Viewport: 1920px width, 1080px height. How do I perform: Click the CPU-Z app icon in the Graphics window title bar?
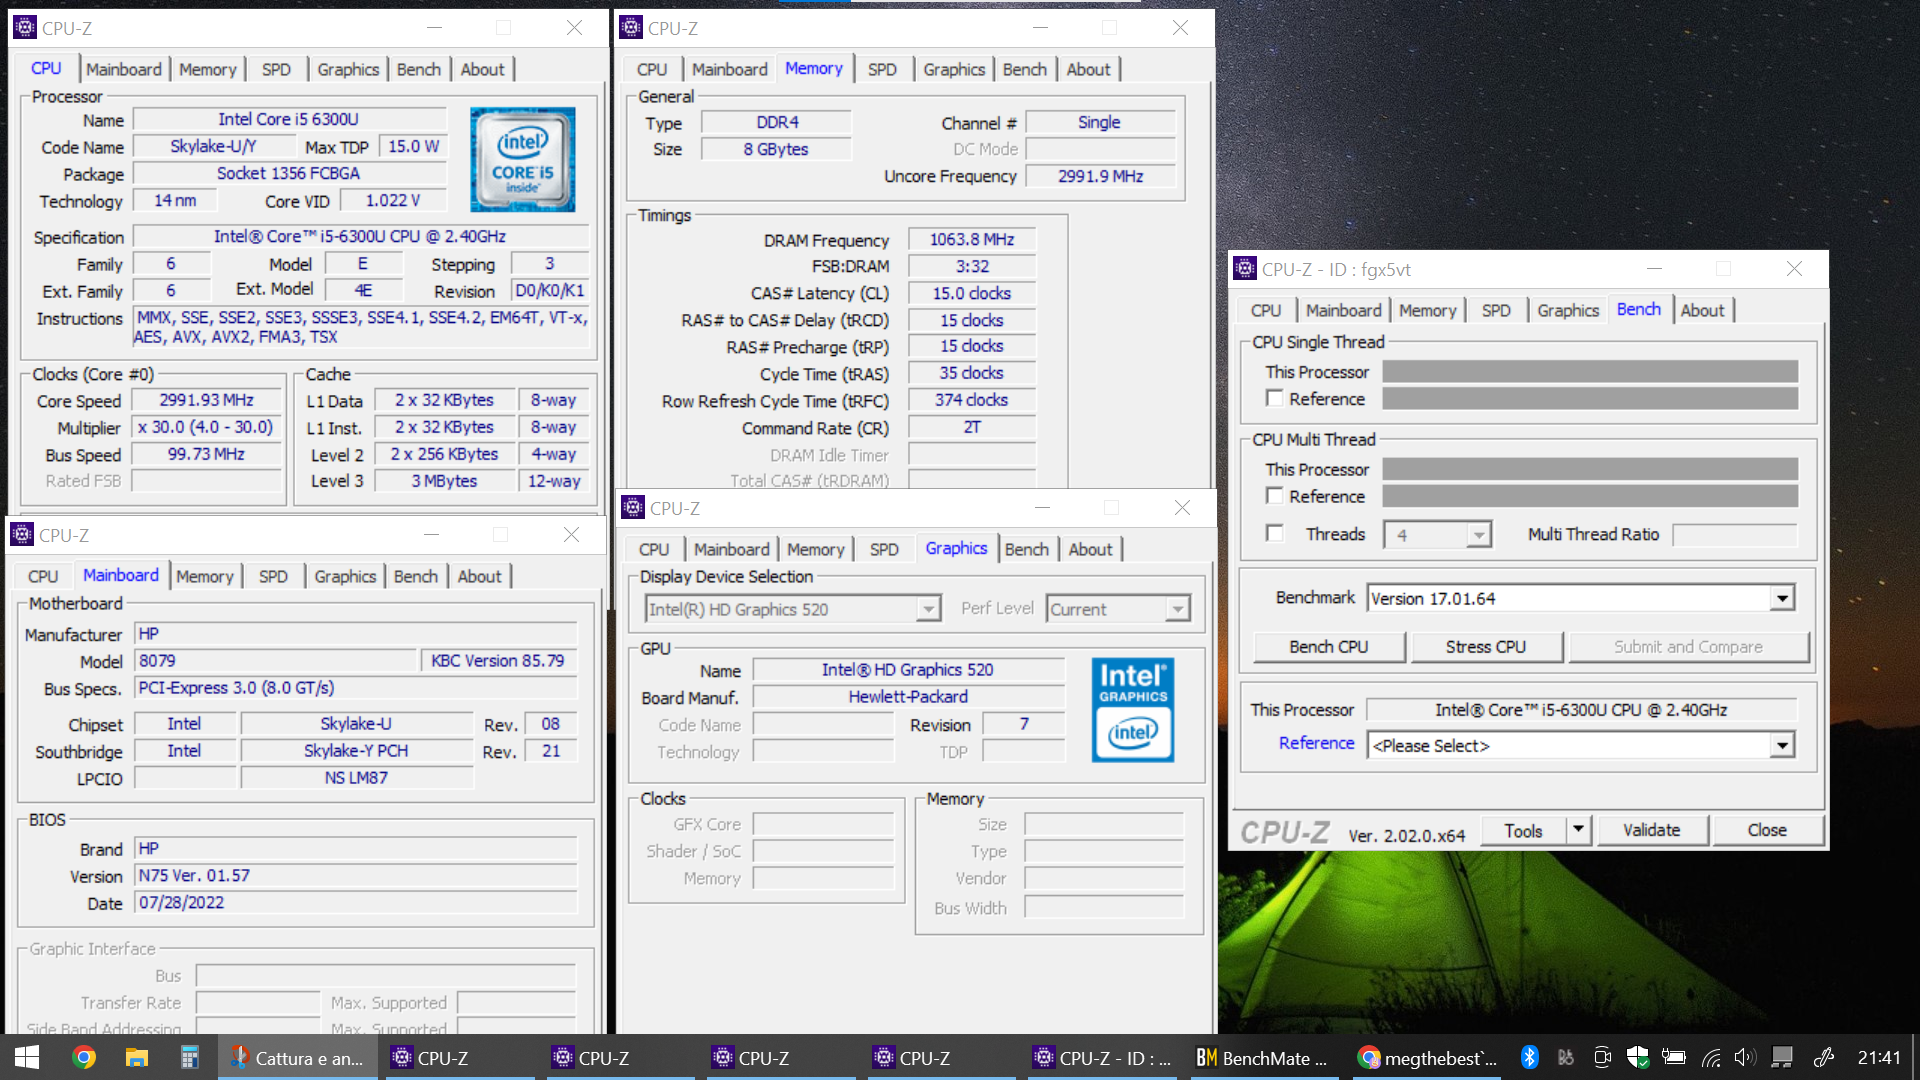pos(633,508)
